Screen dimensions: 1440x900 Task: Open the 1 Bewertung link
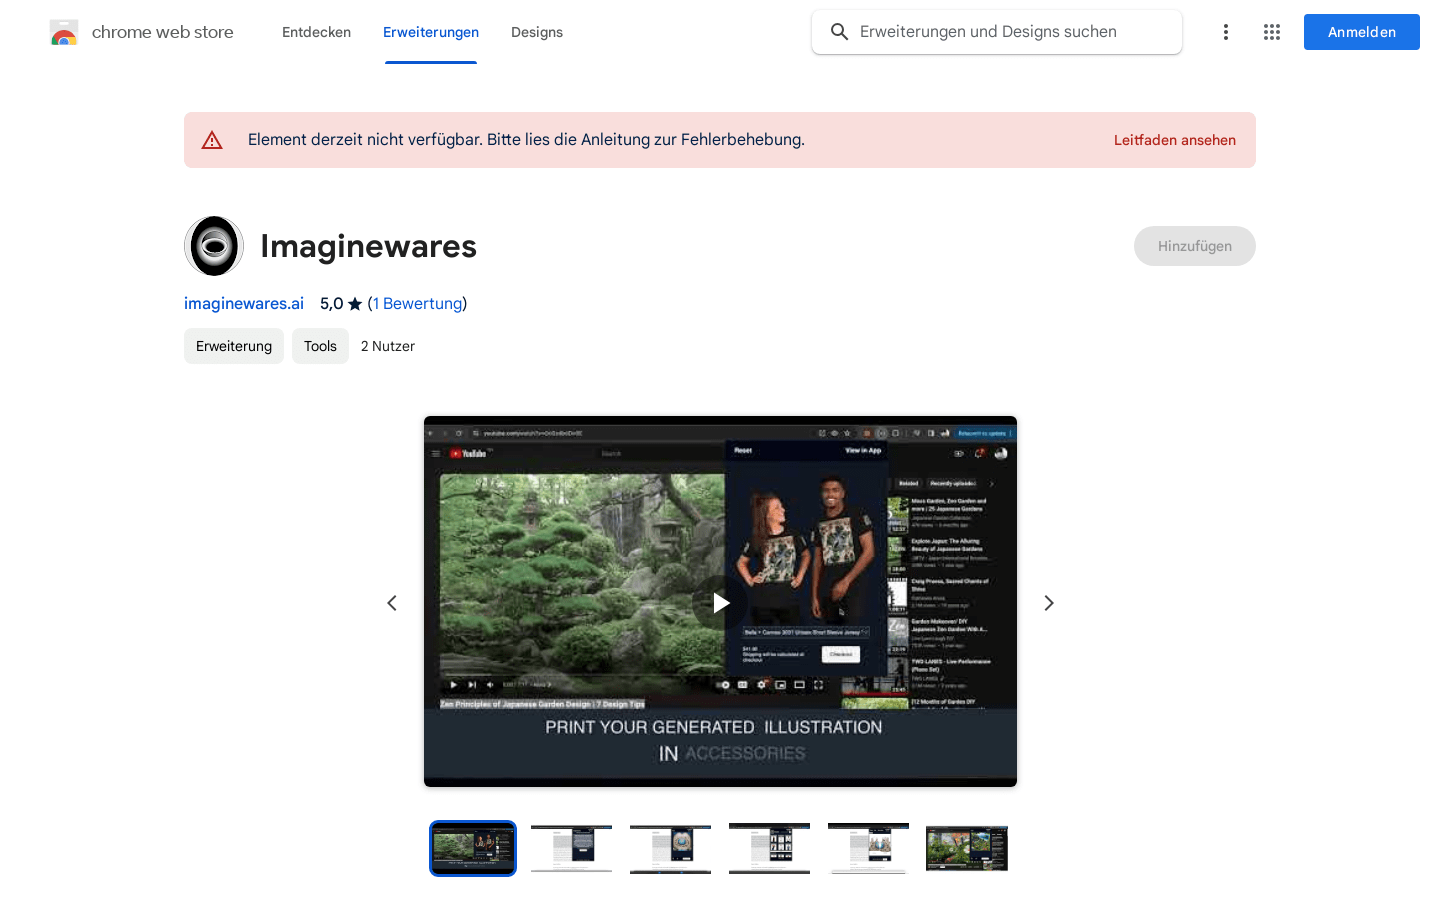(x=417, y=303)
